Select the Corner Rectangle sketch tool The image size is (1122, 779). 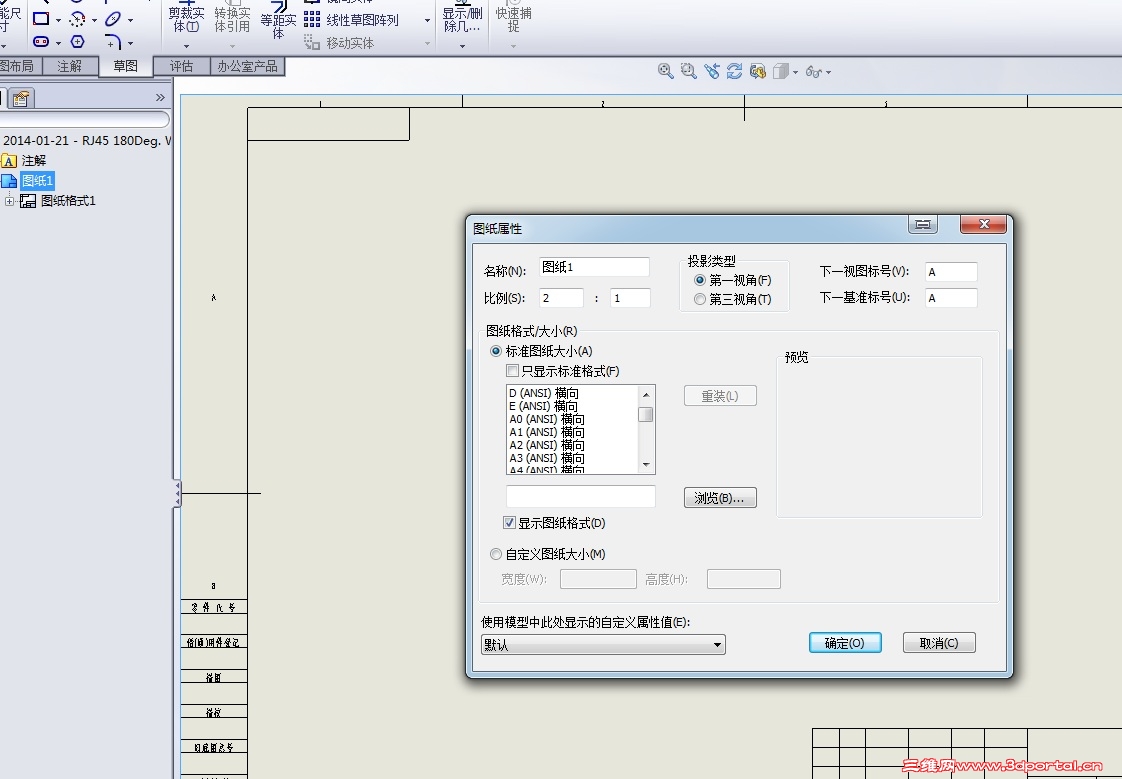42,19
